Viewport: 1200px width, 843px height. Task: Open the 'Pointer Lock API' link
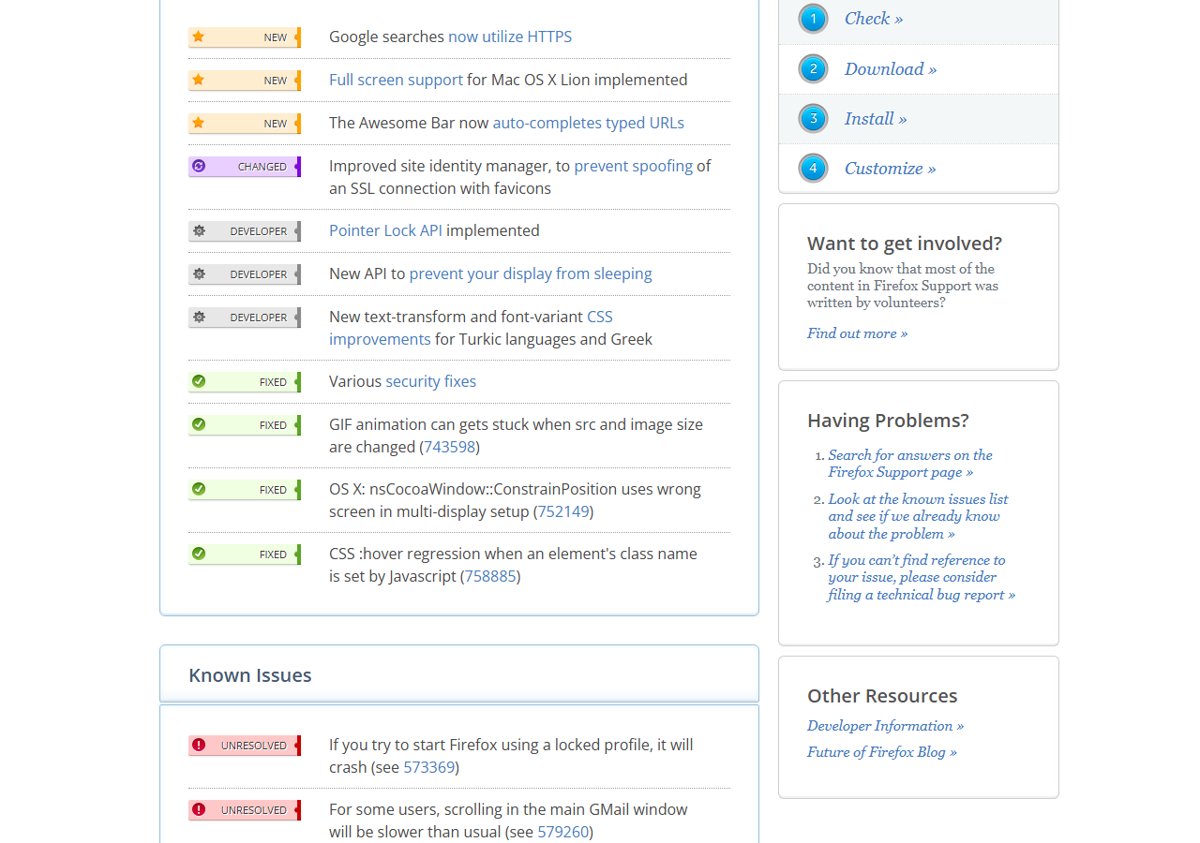coord(385,231)
